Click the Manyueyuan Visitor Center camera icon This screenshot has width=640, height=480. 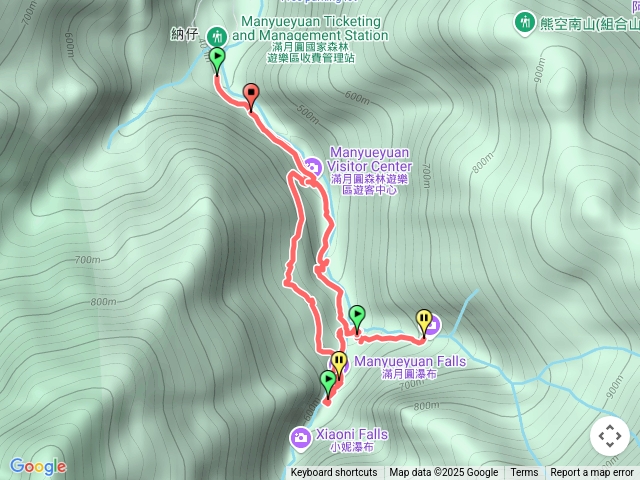point(312,167)
